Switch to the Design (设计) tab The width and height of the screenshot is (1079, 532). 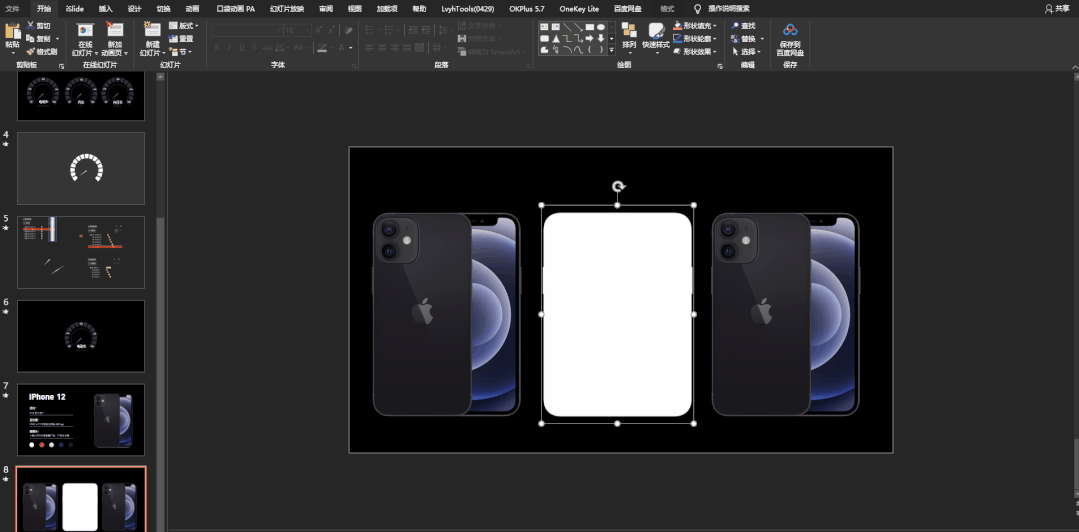[x=134, y=8]
